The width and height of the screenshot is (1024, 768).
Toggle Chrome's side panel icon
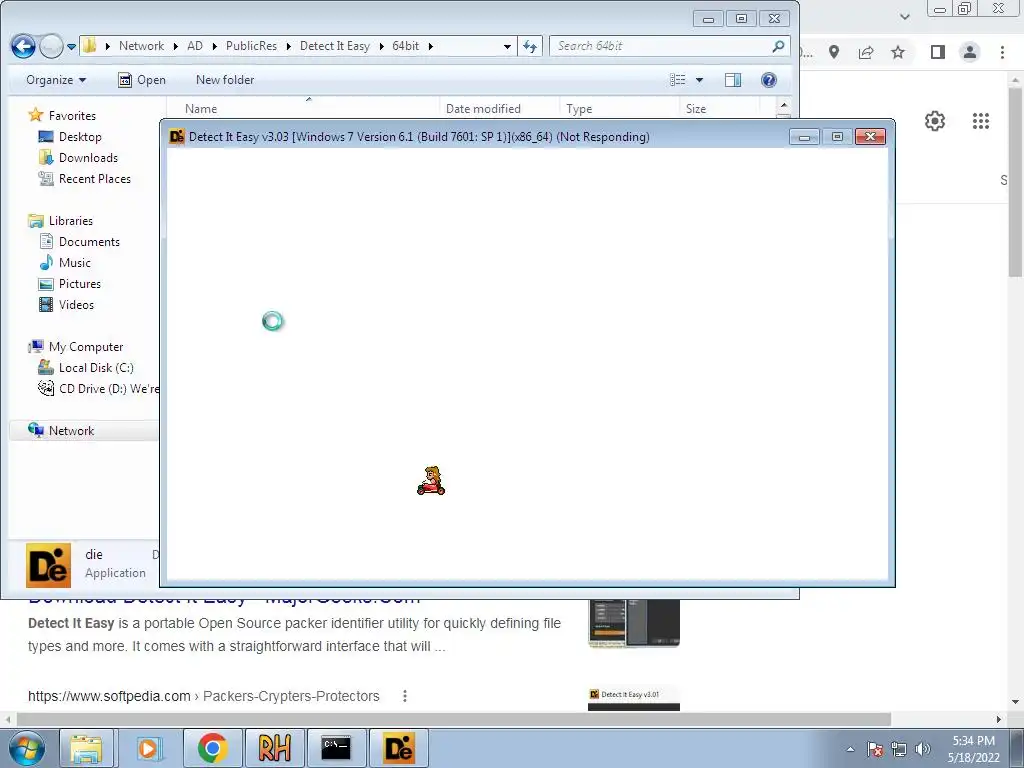938,52
